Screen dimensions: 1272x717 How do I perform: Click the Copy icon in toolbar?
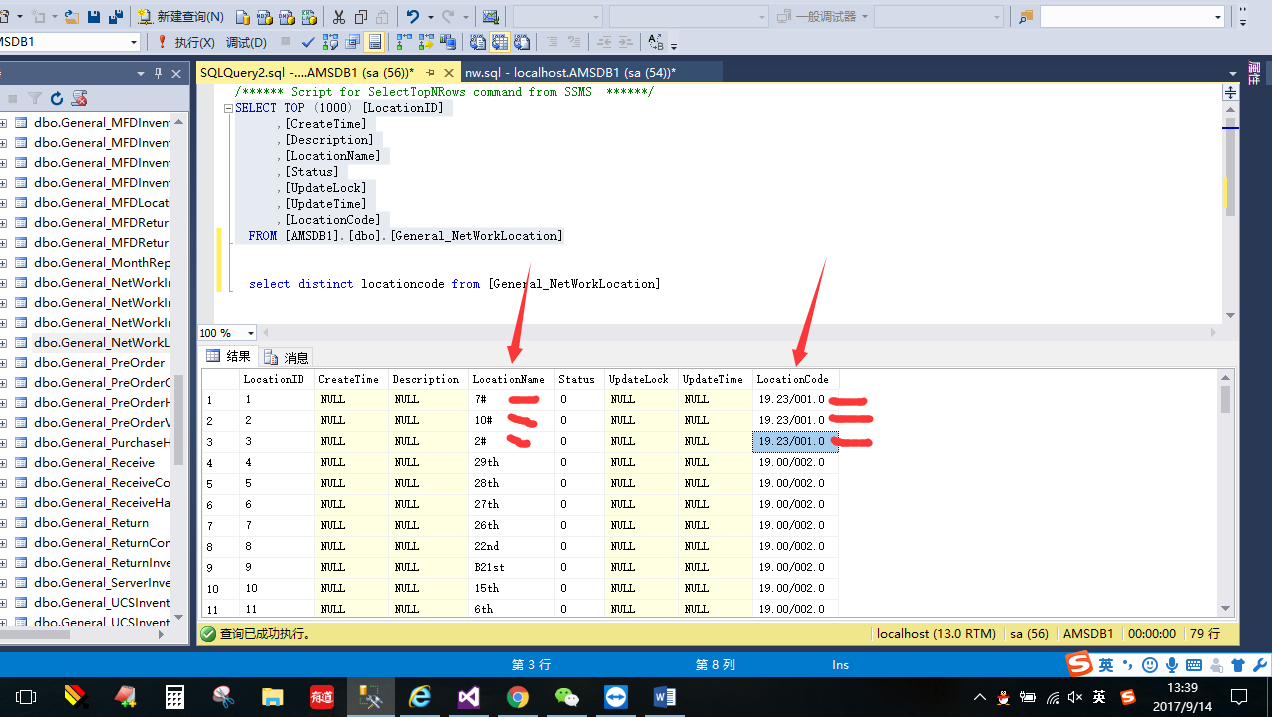[x=361, y=17]
